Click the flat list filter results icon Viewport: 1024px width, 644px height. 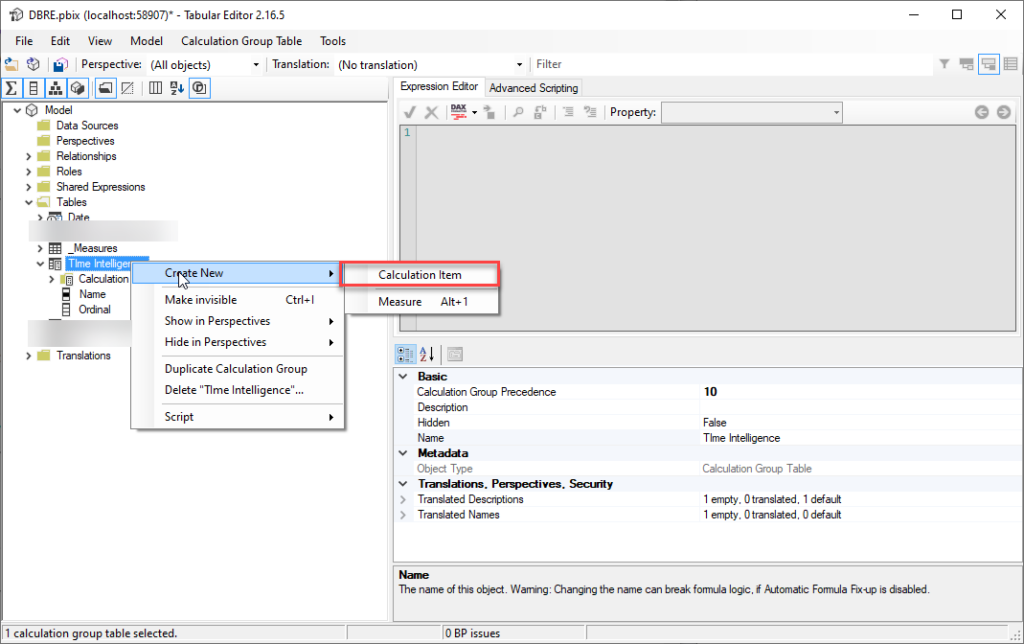pos(1011,64)
